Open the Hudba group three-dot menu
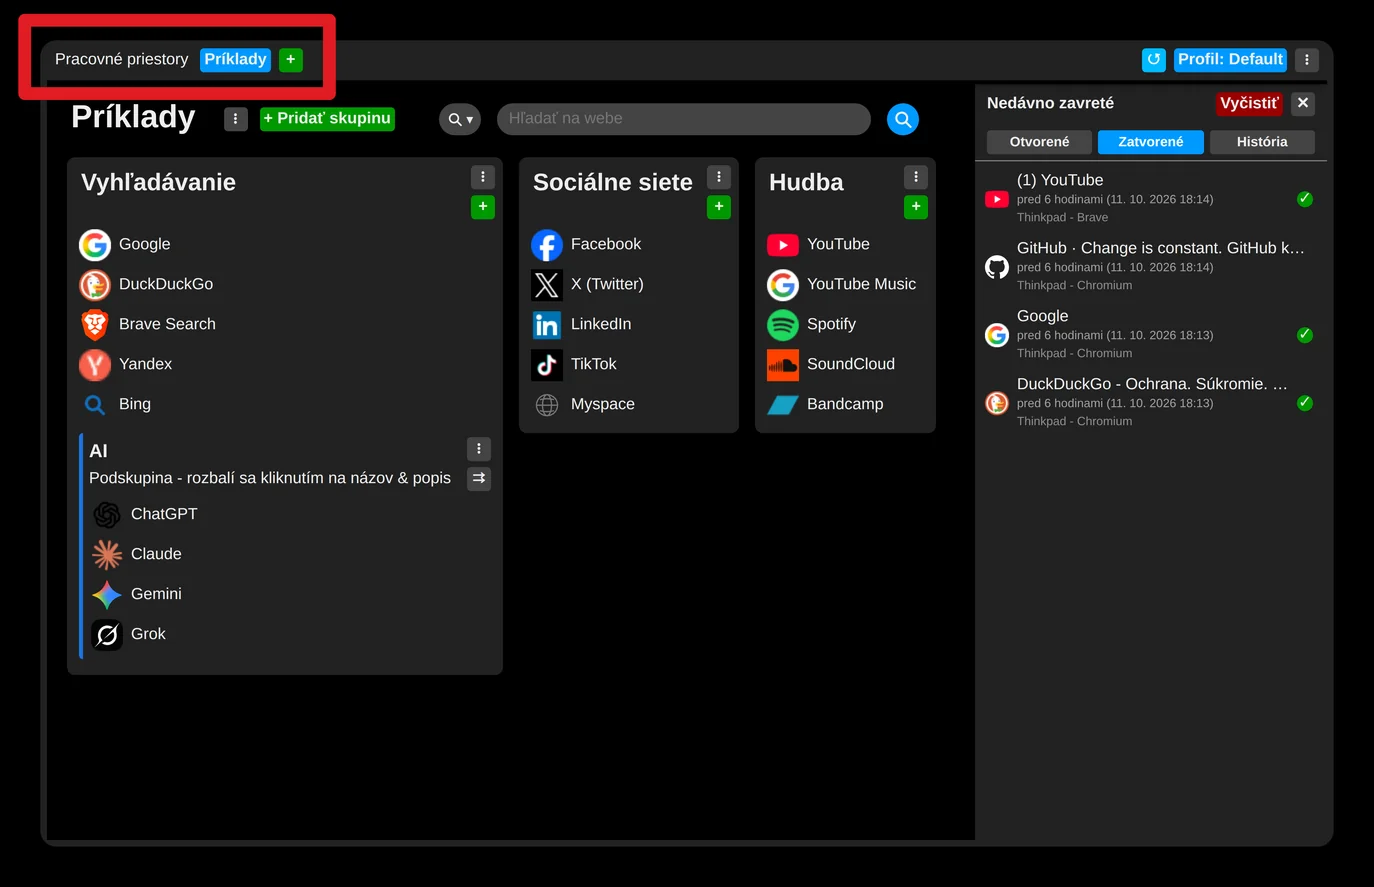The width and height of the screenshot is (1374, 887). [x=916, y=177]
